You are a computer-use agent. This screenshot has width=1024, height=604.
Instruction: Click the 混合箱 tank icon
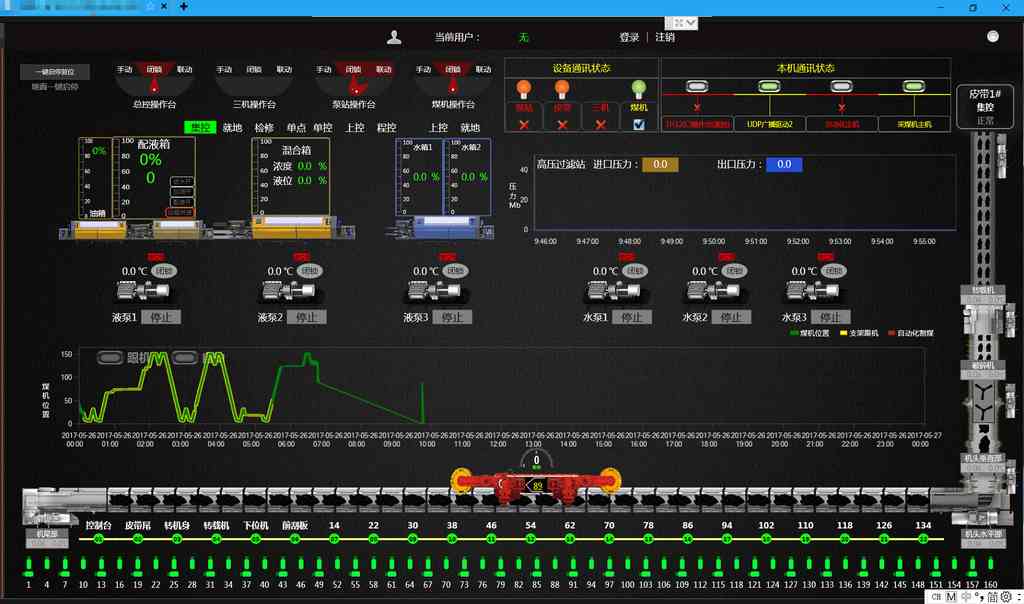click(290, 227)
